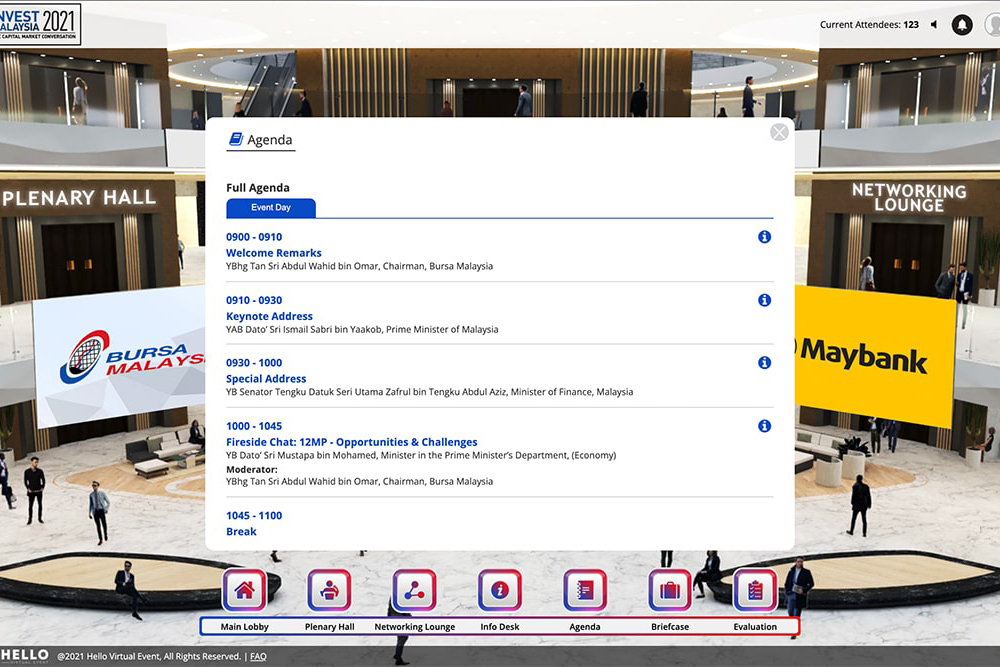Click the Main Lobby label
Viewport: 1000px width, 667px height.
coord(244,627)
